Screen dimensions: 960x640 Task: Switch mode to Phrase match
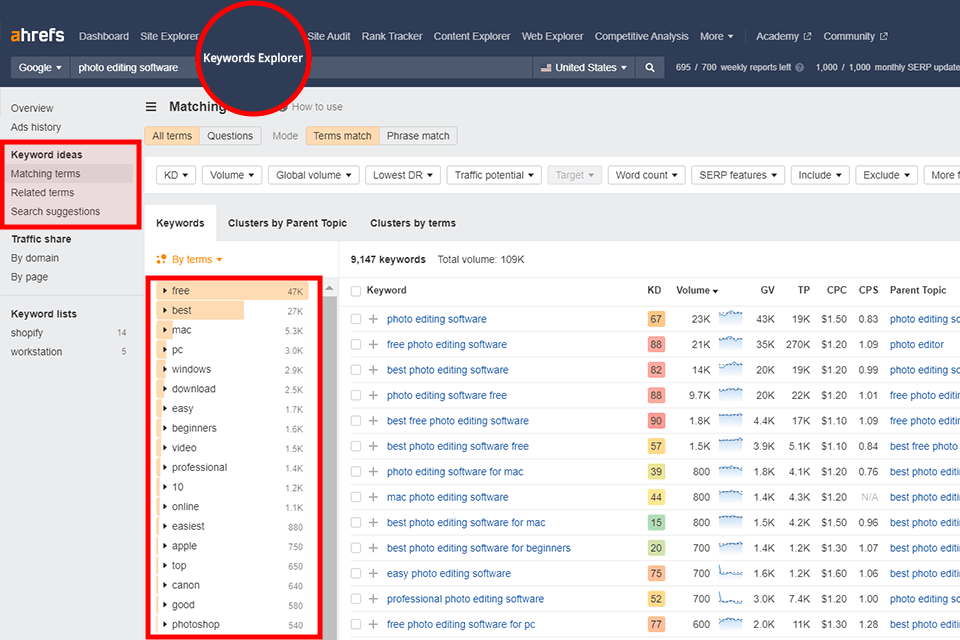click(418, 136)
